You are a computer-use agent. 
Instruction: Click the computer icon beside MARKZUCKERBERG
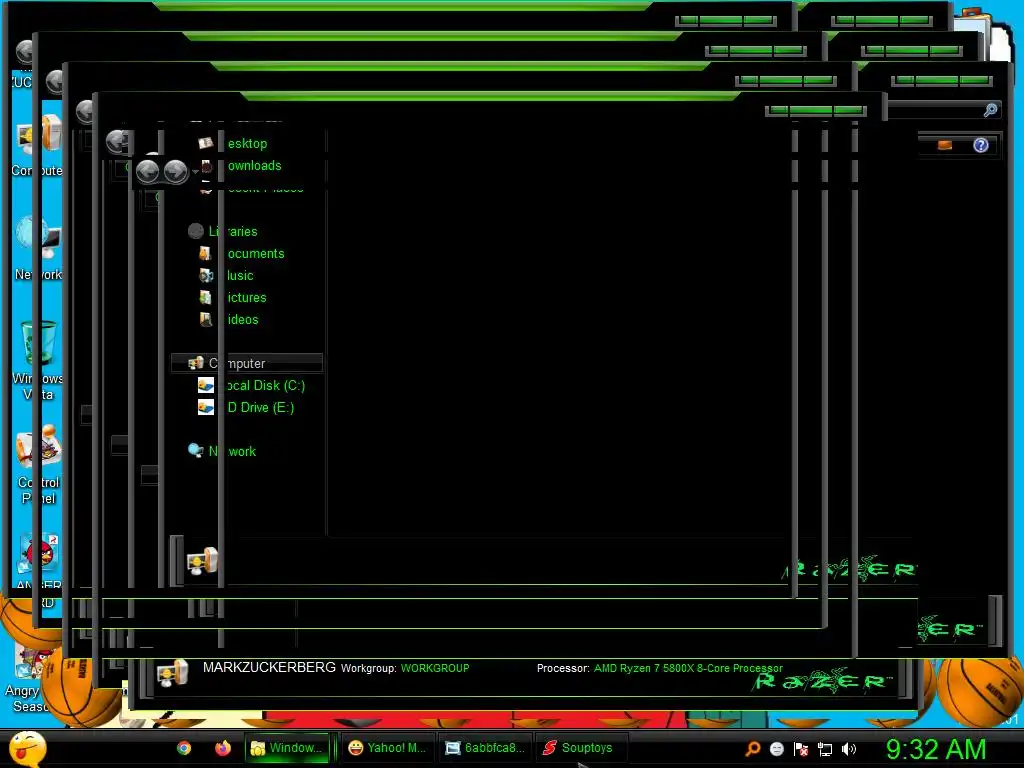click(x=173, y=673)
